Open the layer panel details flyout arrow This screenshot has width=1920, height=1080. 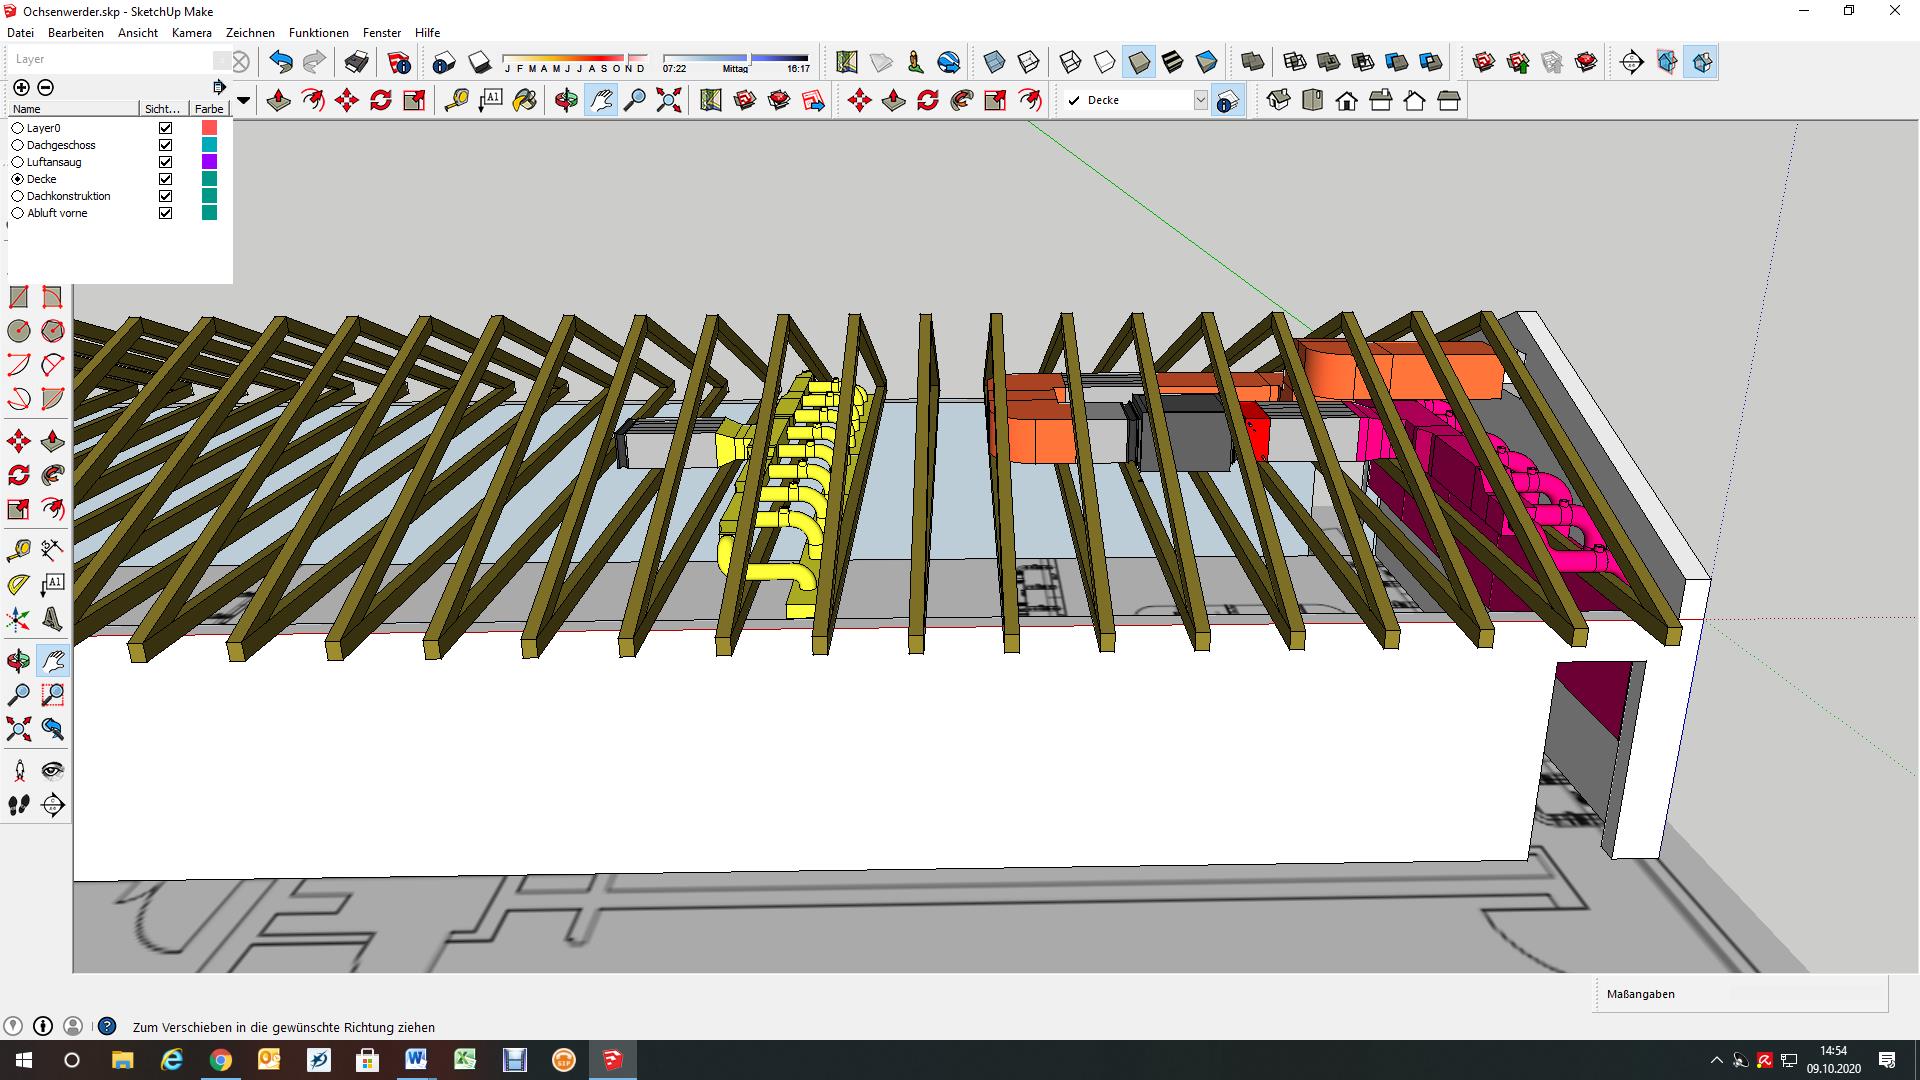point(219,87)
